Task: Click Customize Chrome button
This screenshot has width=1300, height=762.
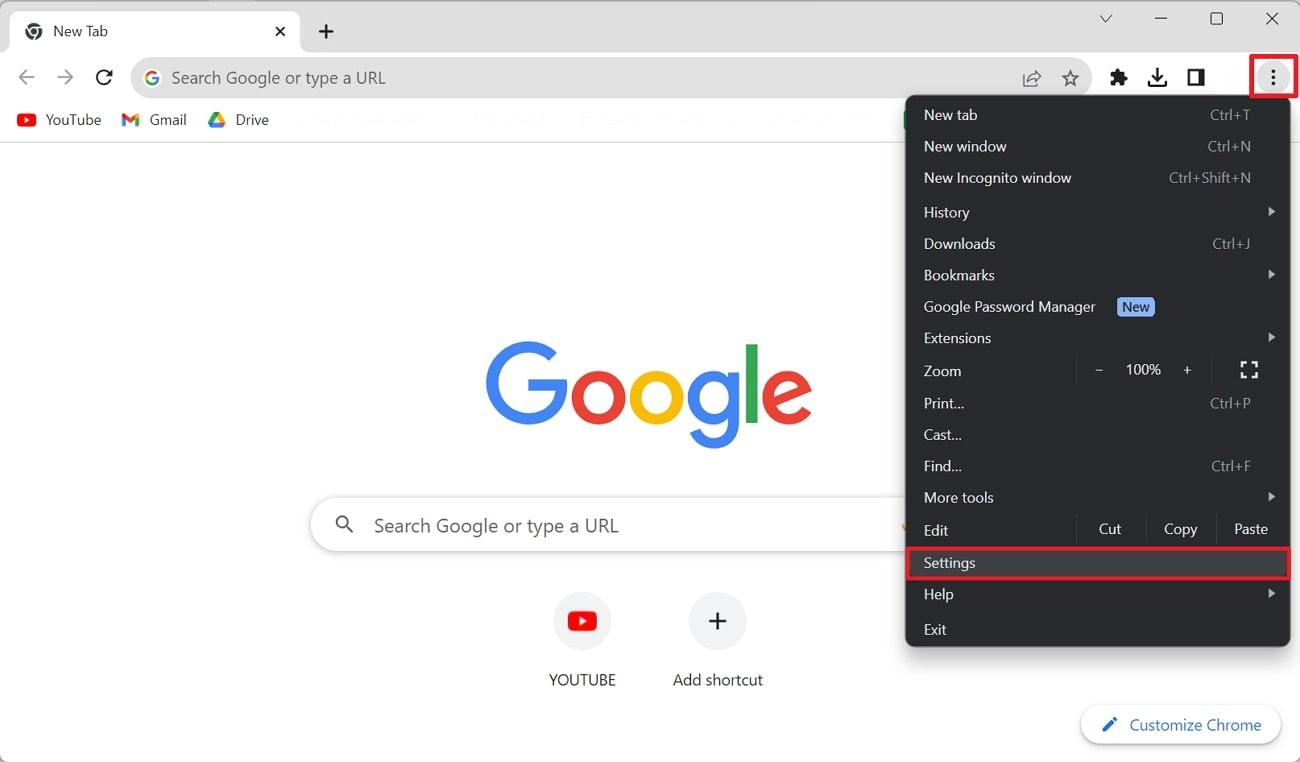Action: 1181,725
